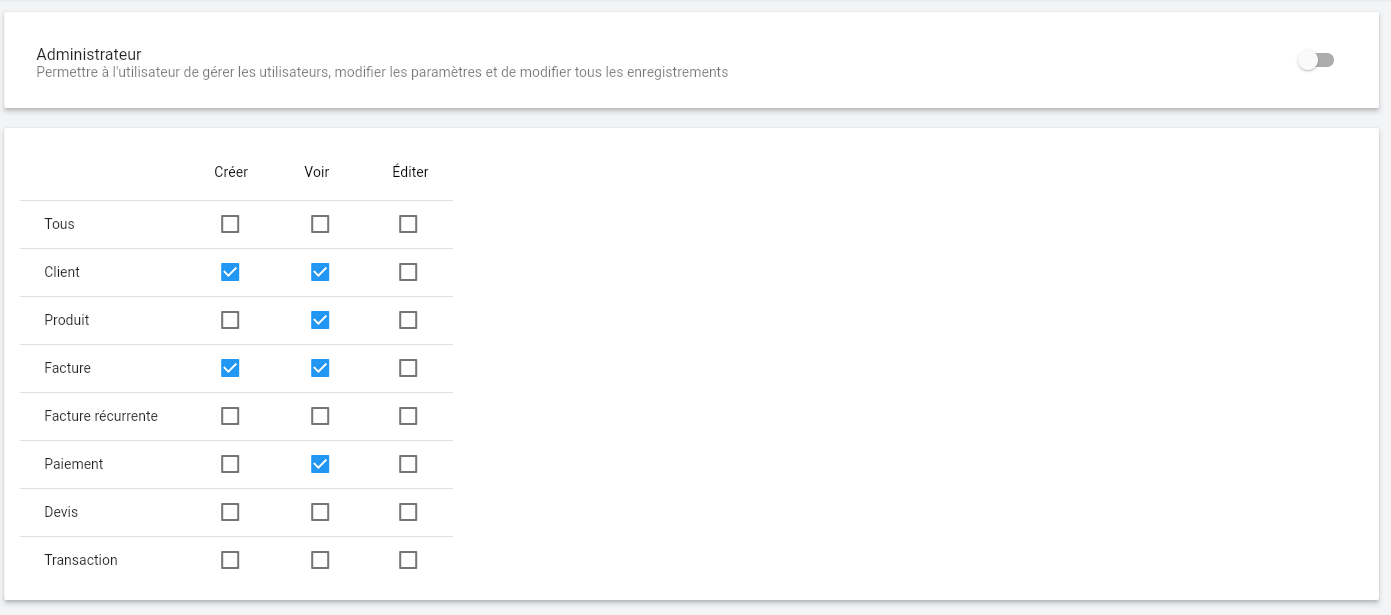Uncheck the Créer checkbox for Client
The image size is (1391, 615).
(x=230, y=272)
